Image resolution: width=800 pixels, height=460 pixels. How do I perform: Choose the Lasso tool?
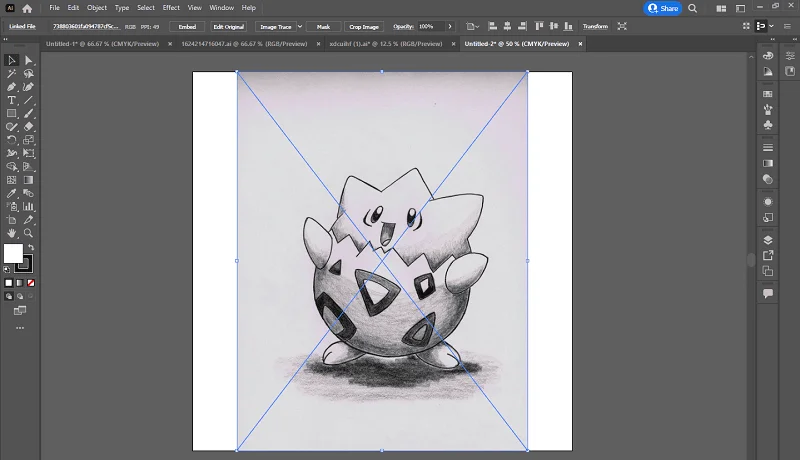29,74
